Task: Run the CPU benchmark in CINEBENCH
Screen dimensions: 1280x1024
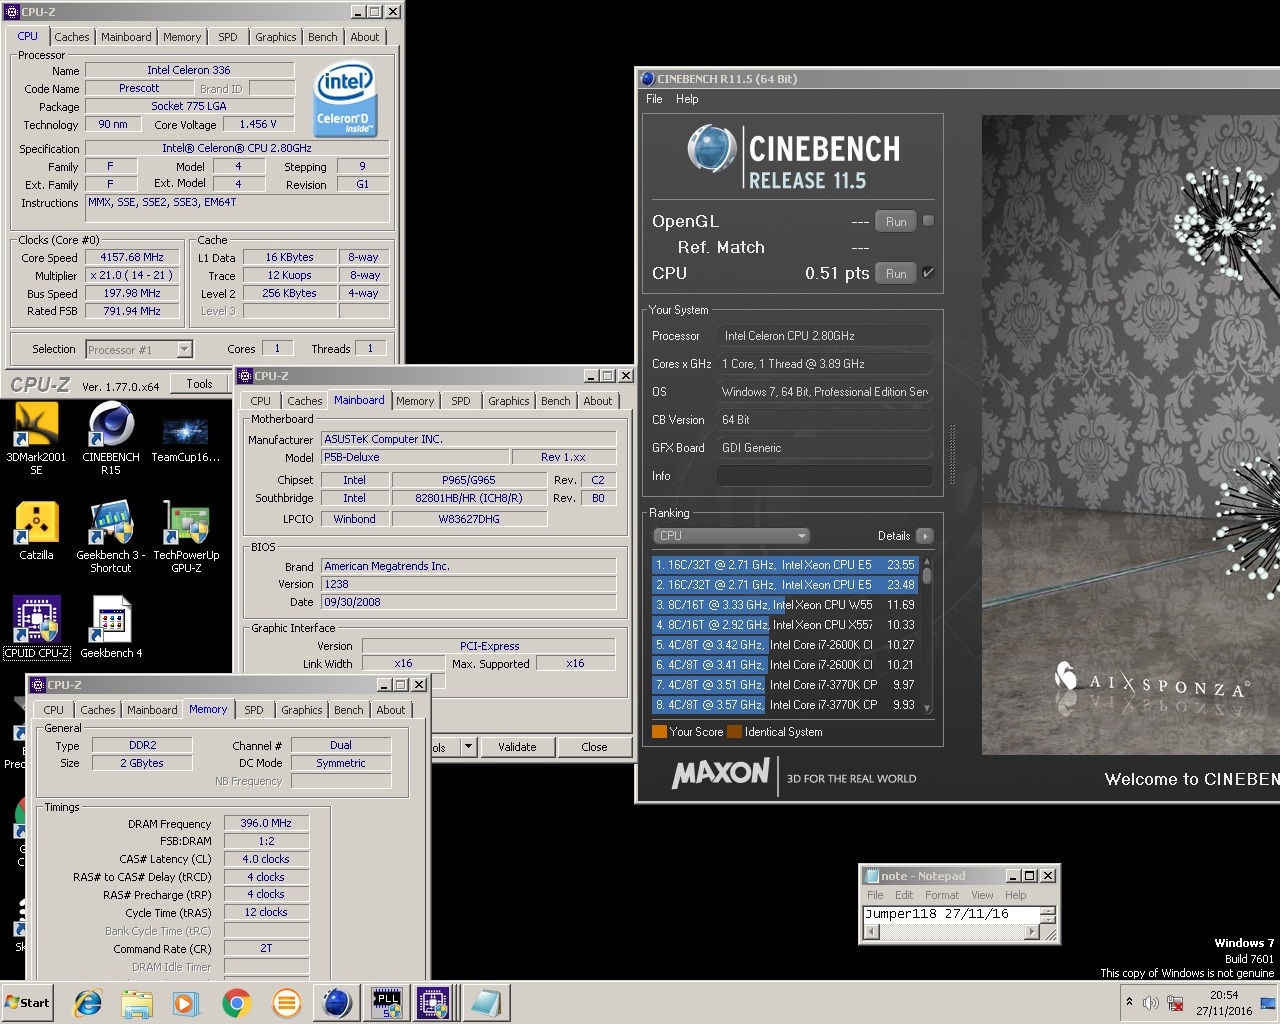Action: click(x=896, y=274)
